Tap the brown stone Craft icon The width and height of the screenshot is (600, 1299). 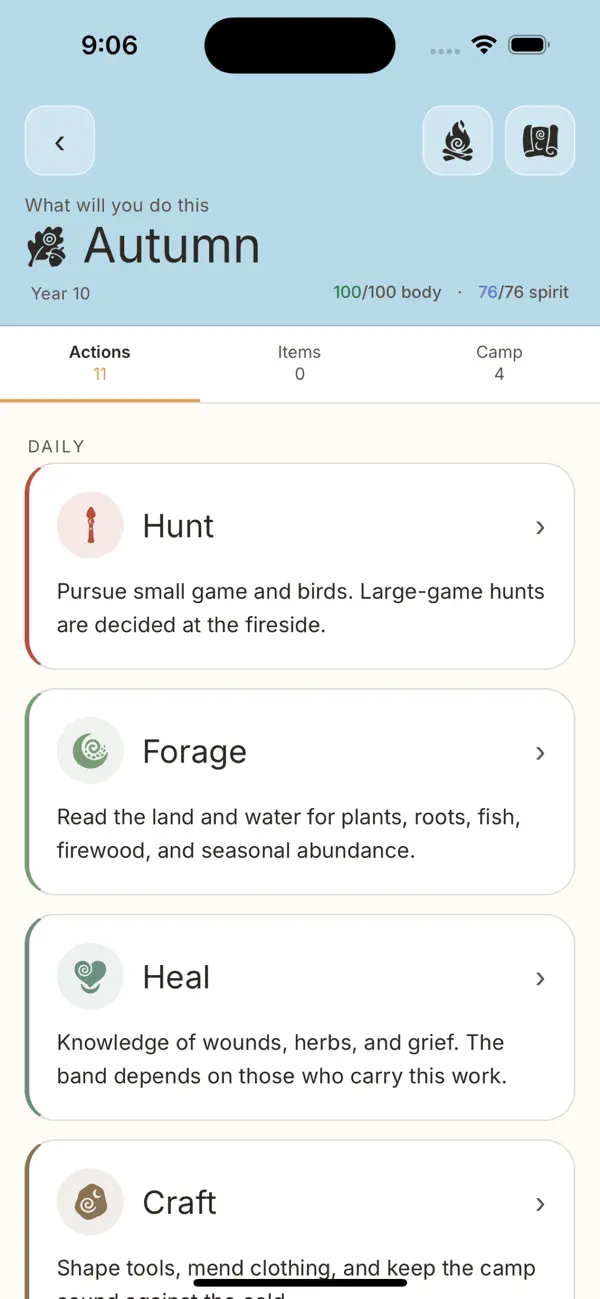point(90,1202)
